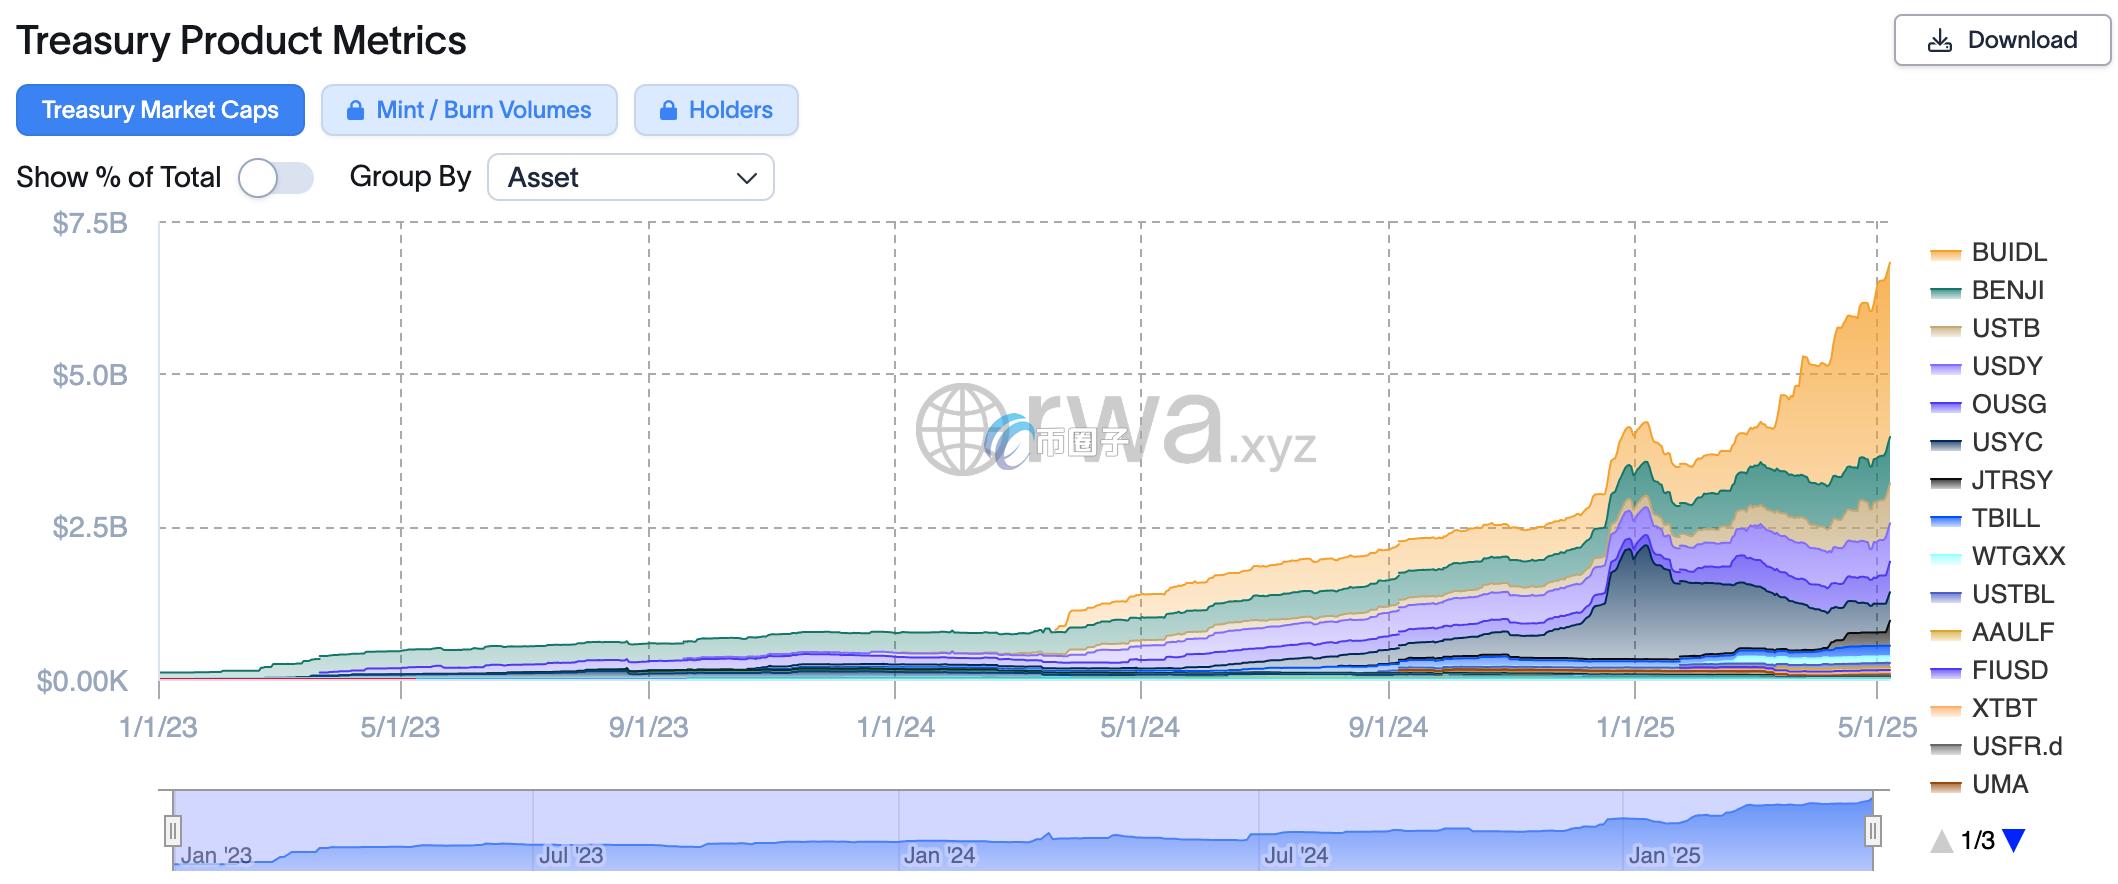Click the JTRSY legend line icon
Image resolution: width=2118 pixels, height=884 pixels.
tap(1945, 482)
